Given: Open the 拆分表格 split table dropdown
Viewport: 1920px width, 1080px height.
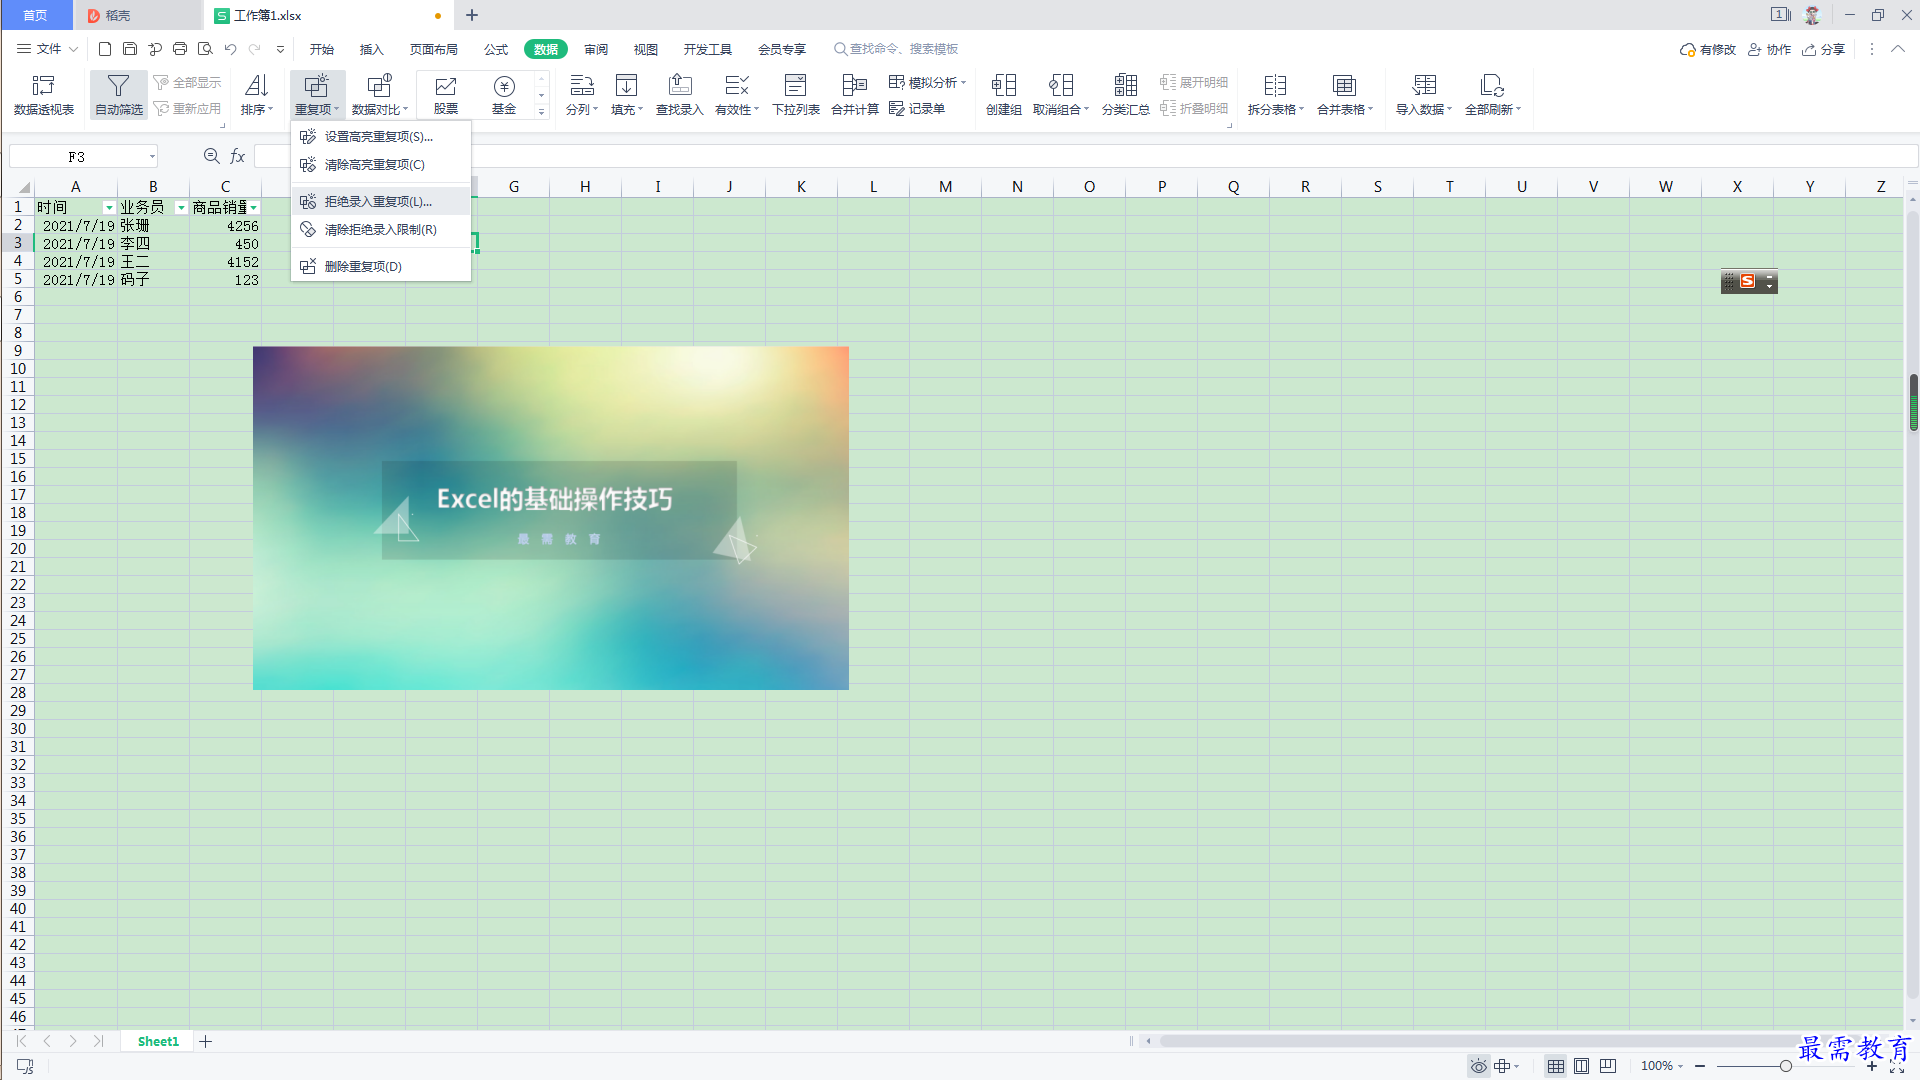Looking at the screenshot, I should [1276, 95].
